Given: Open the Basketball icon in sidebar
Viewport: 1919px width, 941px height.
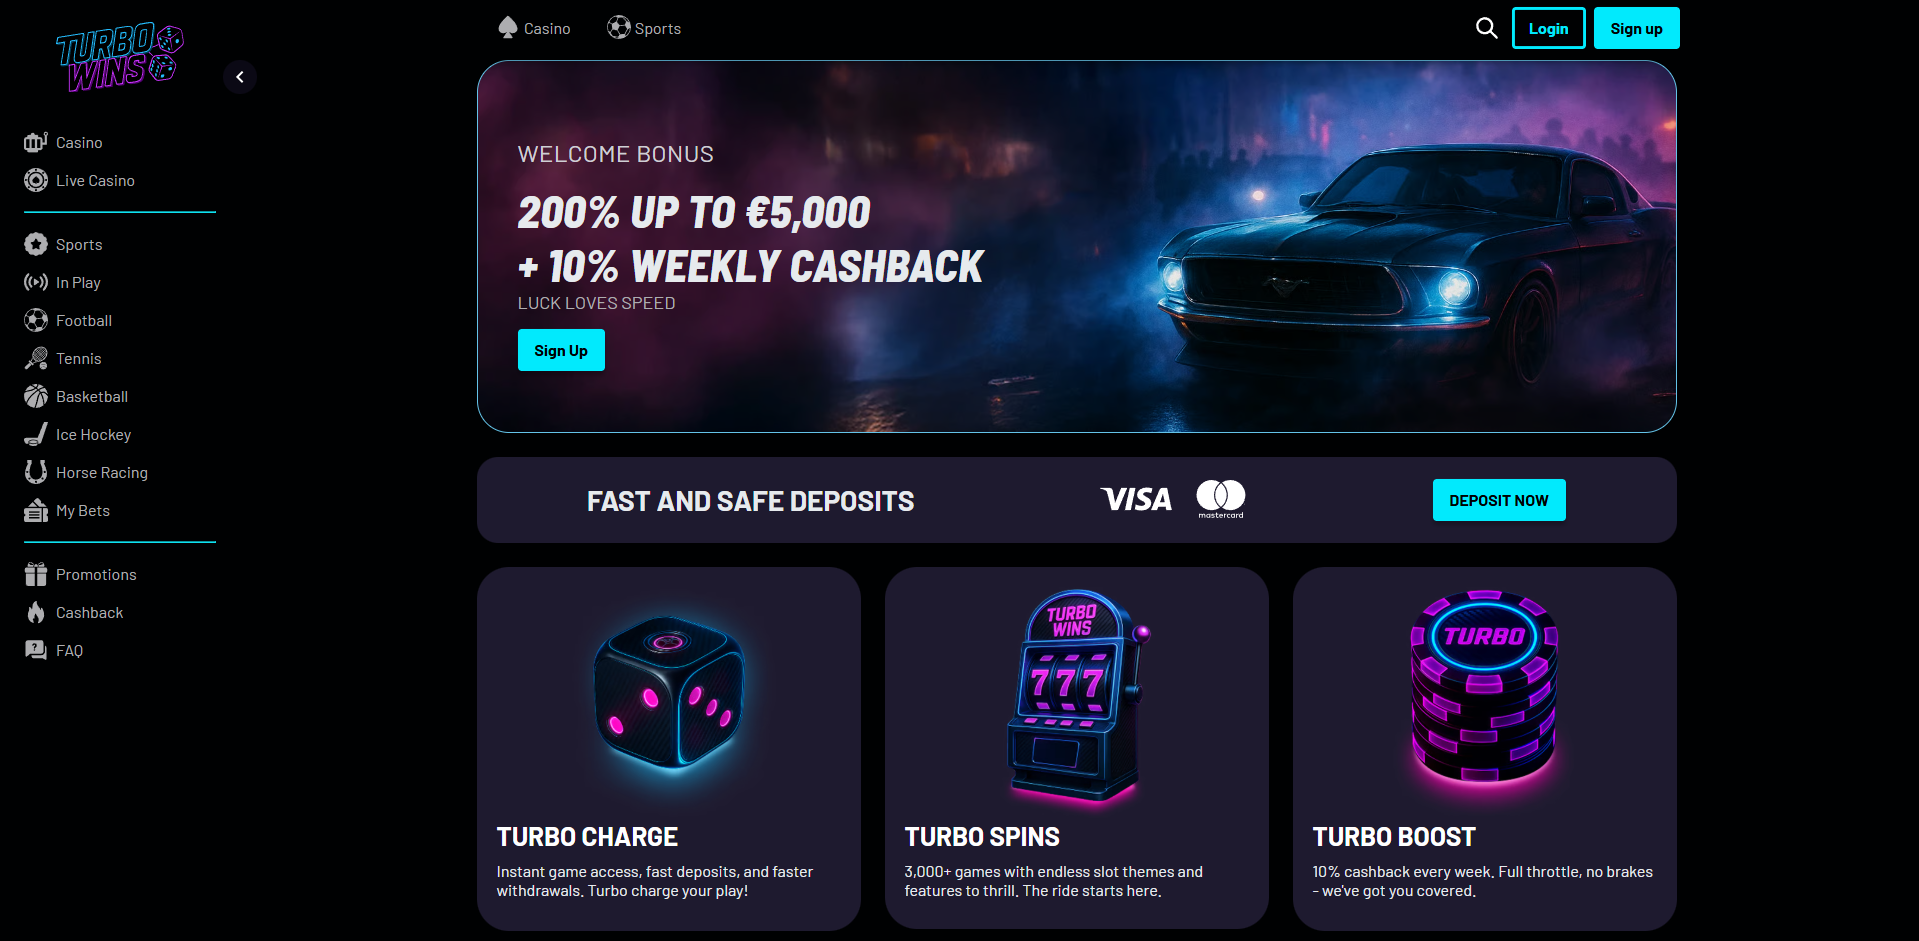Looking at the screenshot, I should coord(36,396).
